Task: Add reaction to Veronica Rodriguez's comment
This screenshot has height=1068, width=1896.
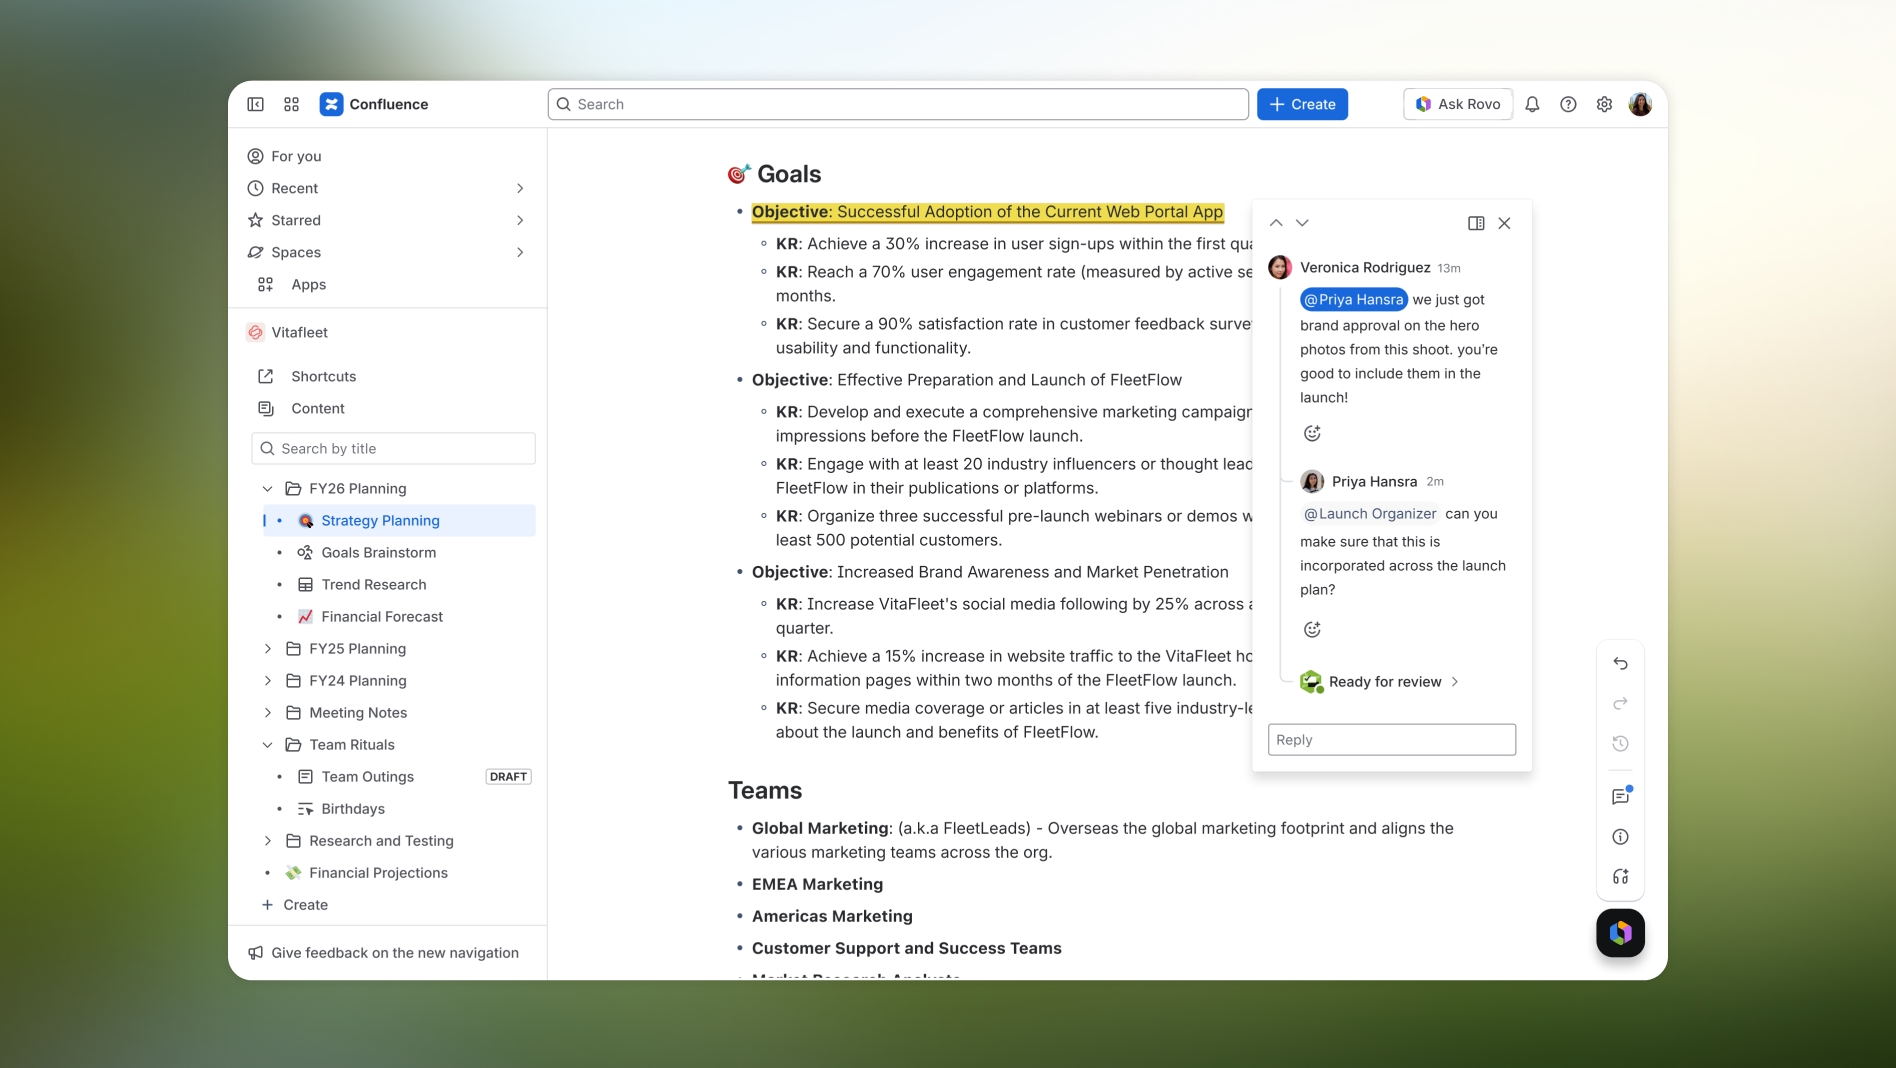Action: click(1312, 433)
